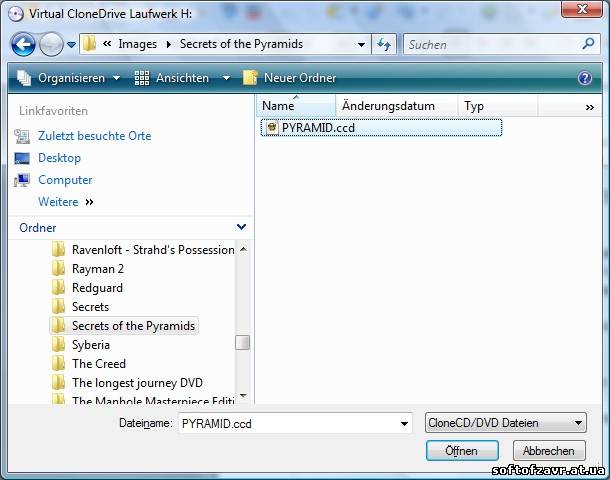The height and width of the screenshot is (480, 610).
Task: Click the Abbrechen button
Action: point(549,451)
